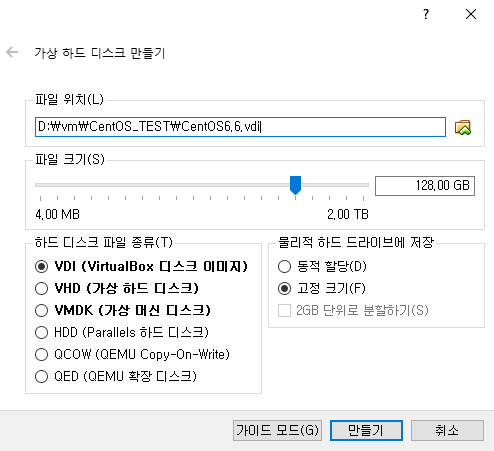Select the QCOW (QEMU Copy-On-Write) option
494x451 pixels.
tap(132, 354)
